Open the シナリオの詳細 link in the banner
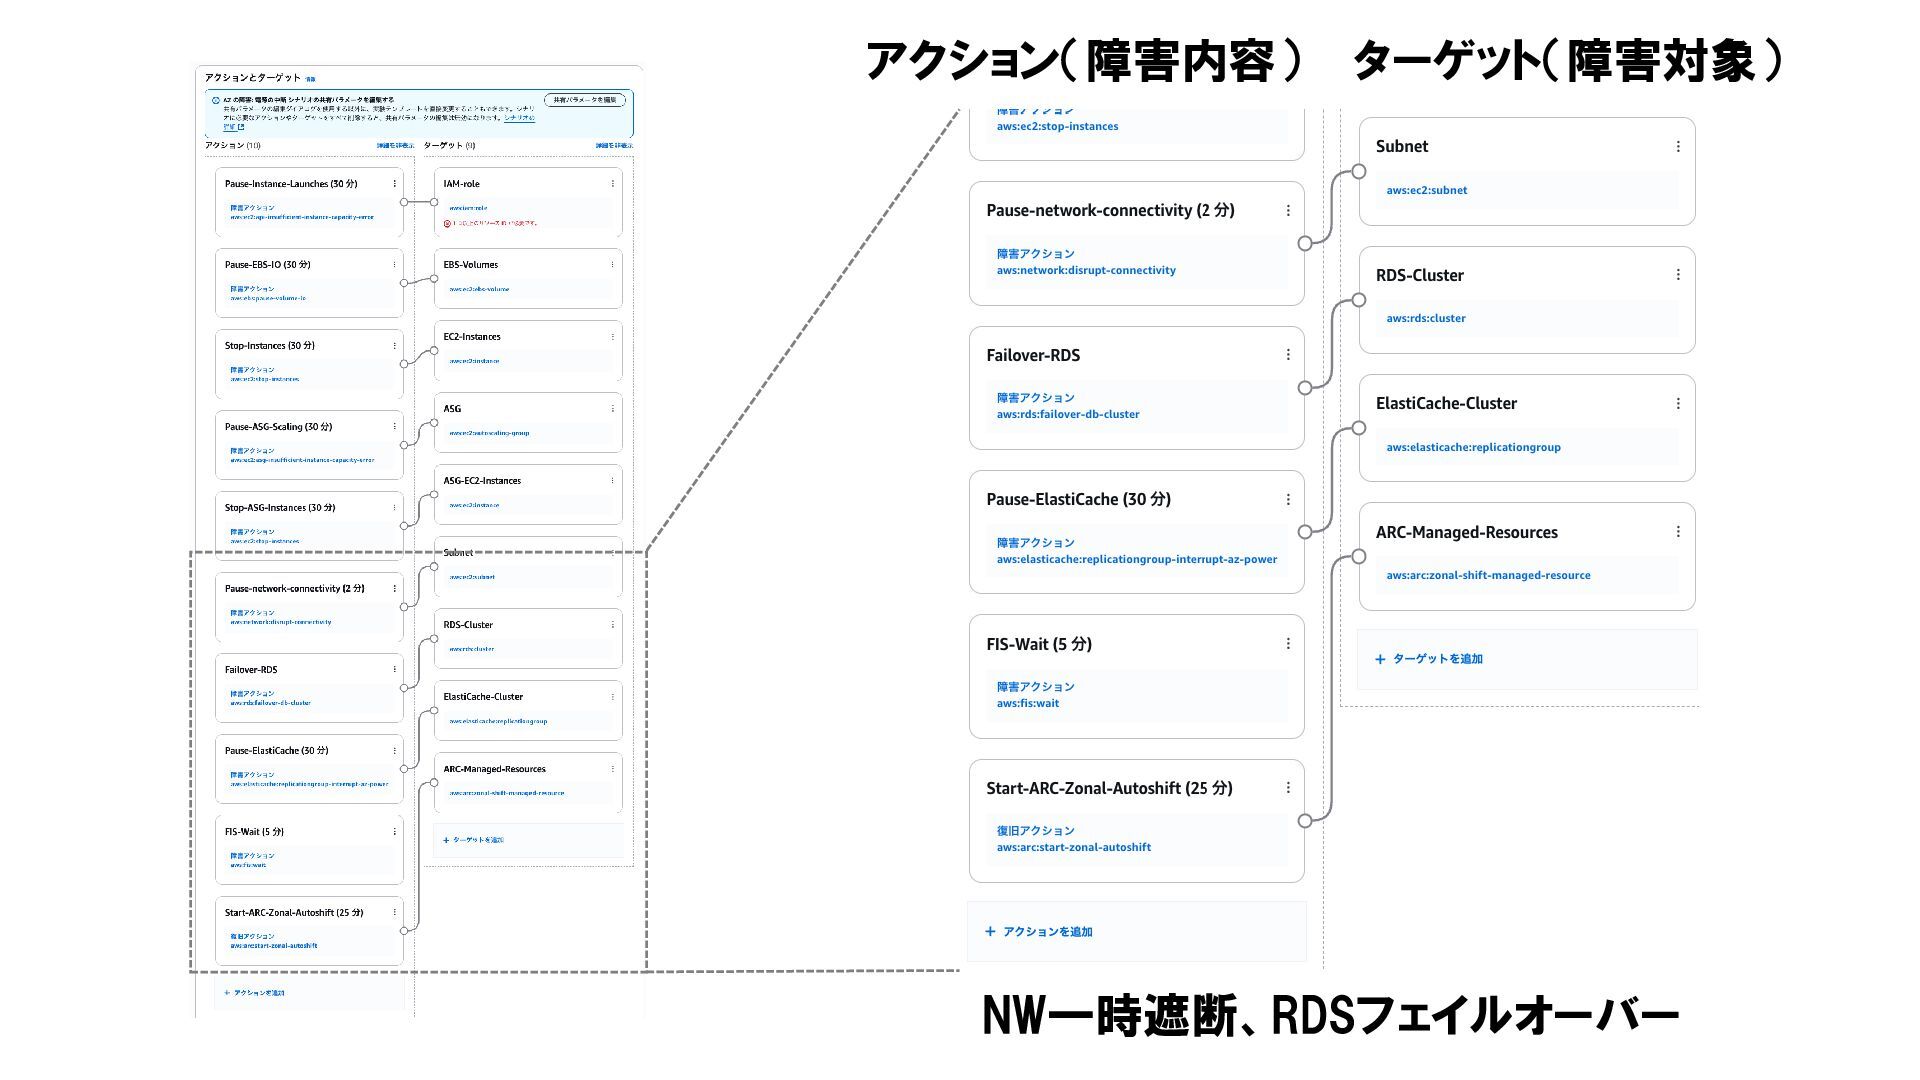The width and height of the screenshot is (1920, 1080). point(519,118)
